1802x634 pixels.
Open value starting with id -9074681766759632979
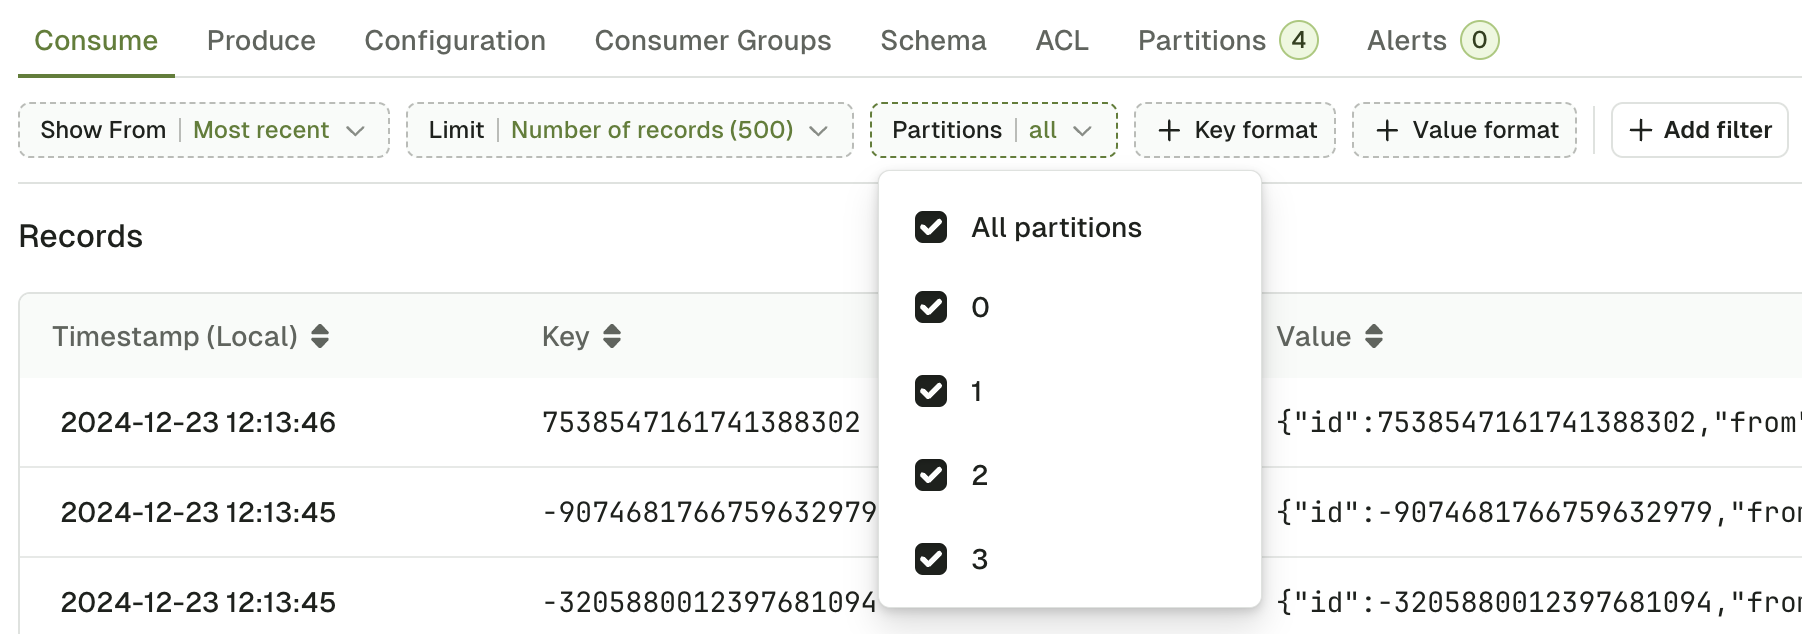(x=1539, y=512)
